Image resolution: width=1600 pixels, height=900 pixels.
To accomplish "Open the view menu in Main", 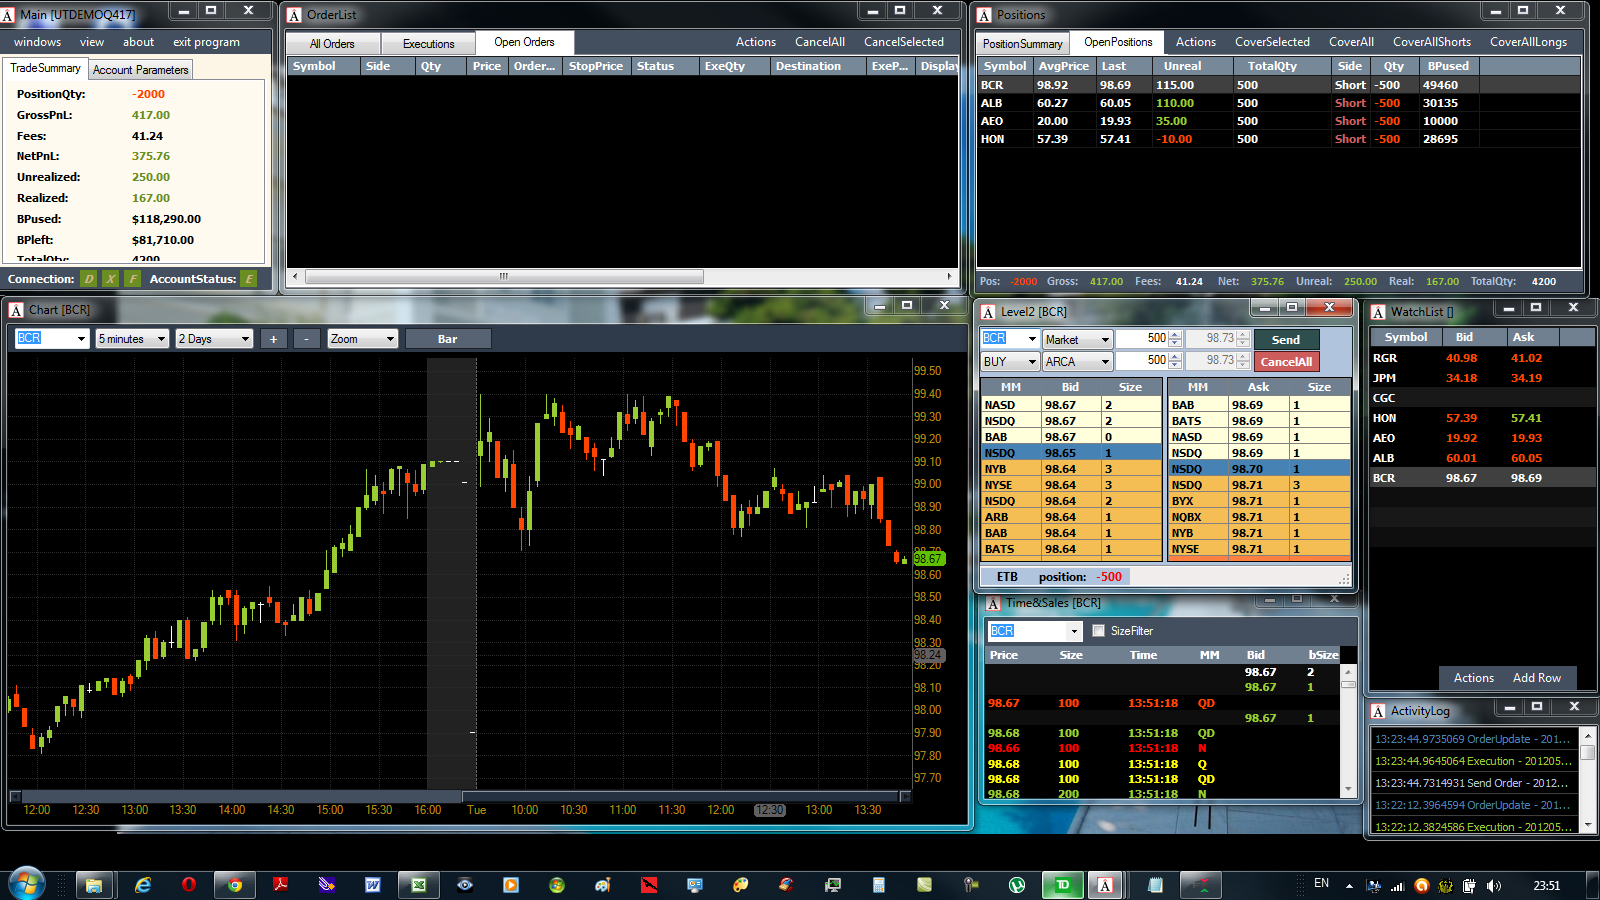I will pyautogui.click(x=92, y=42).
